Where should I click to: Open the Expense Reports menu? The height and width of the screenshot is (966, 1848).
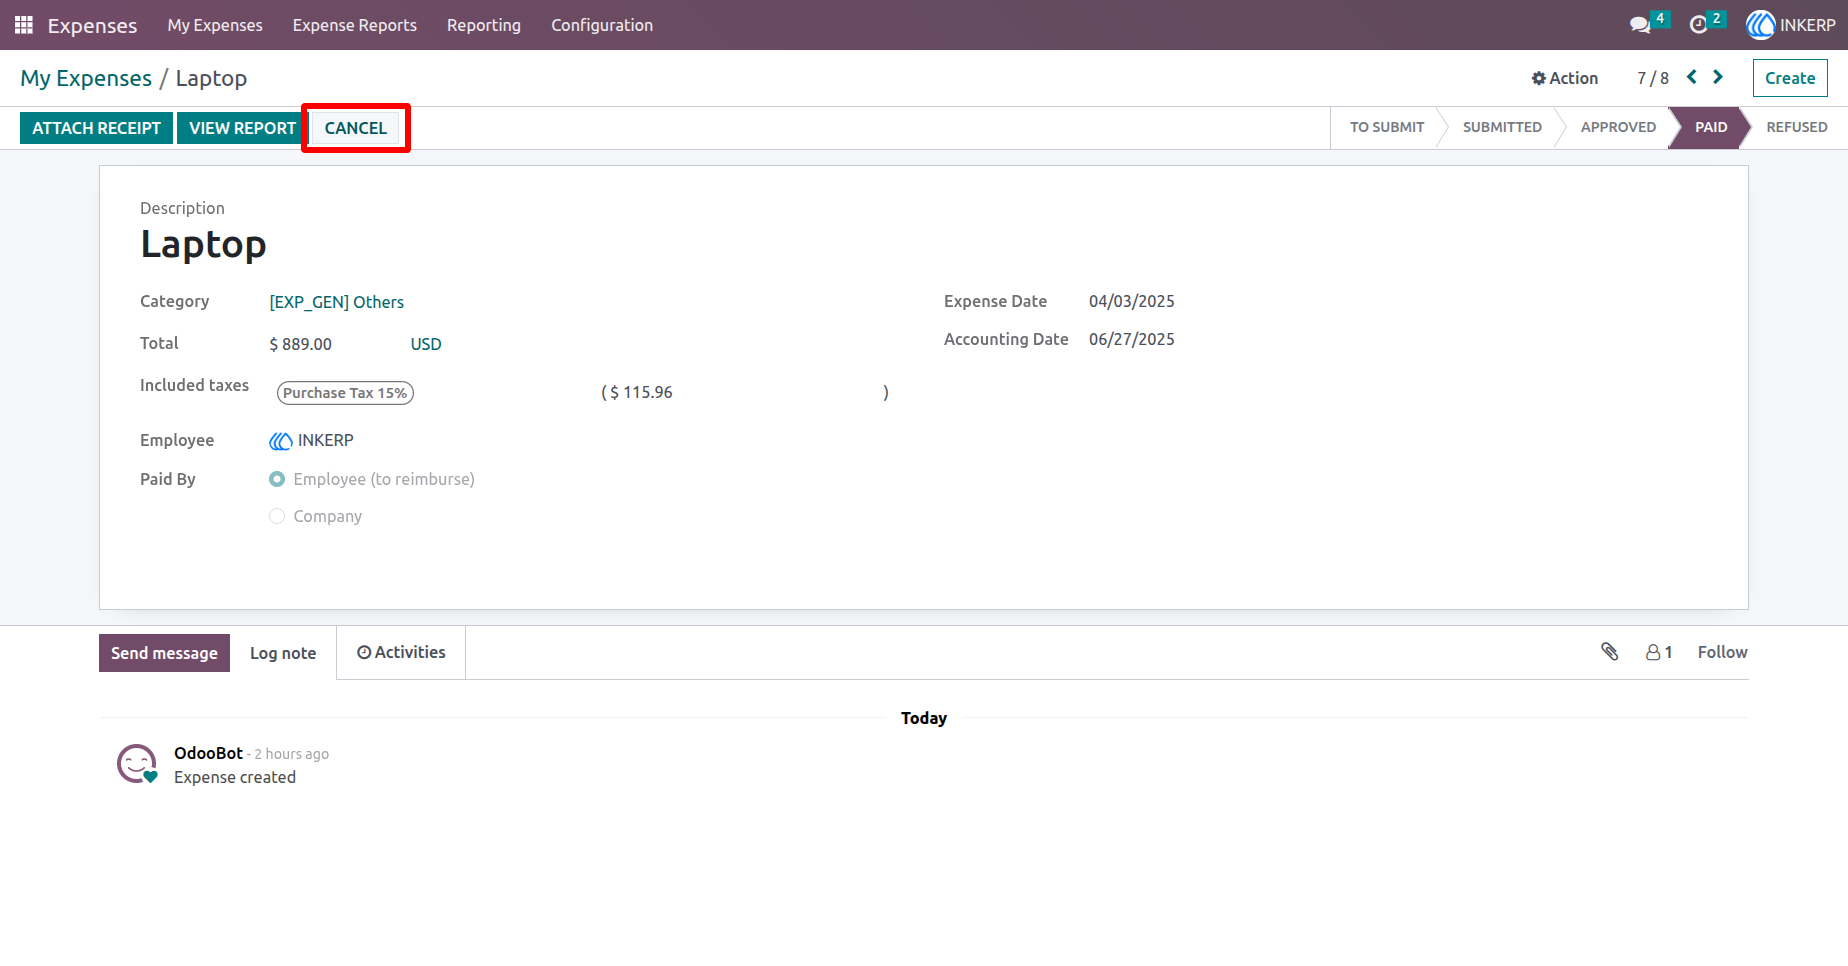(x=355, y=25)
